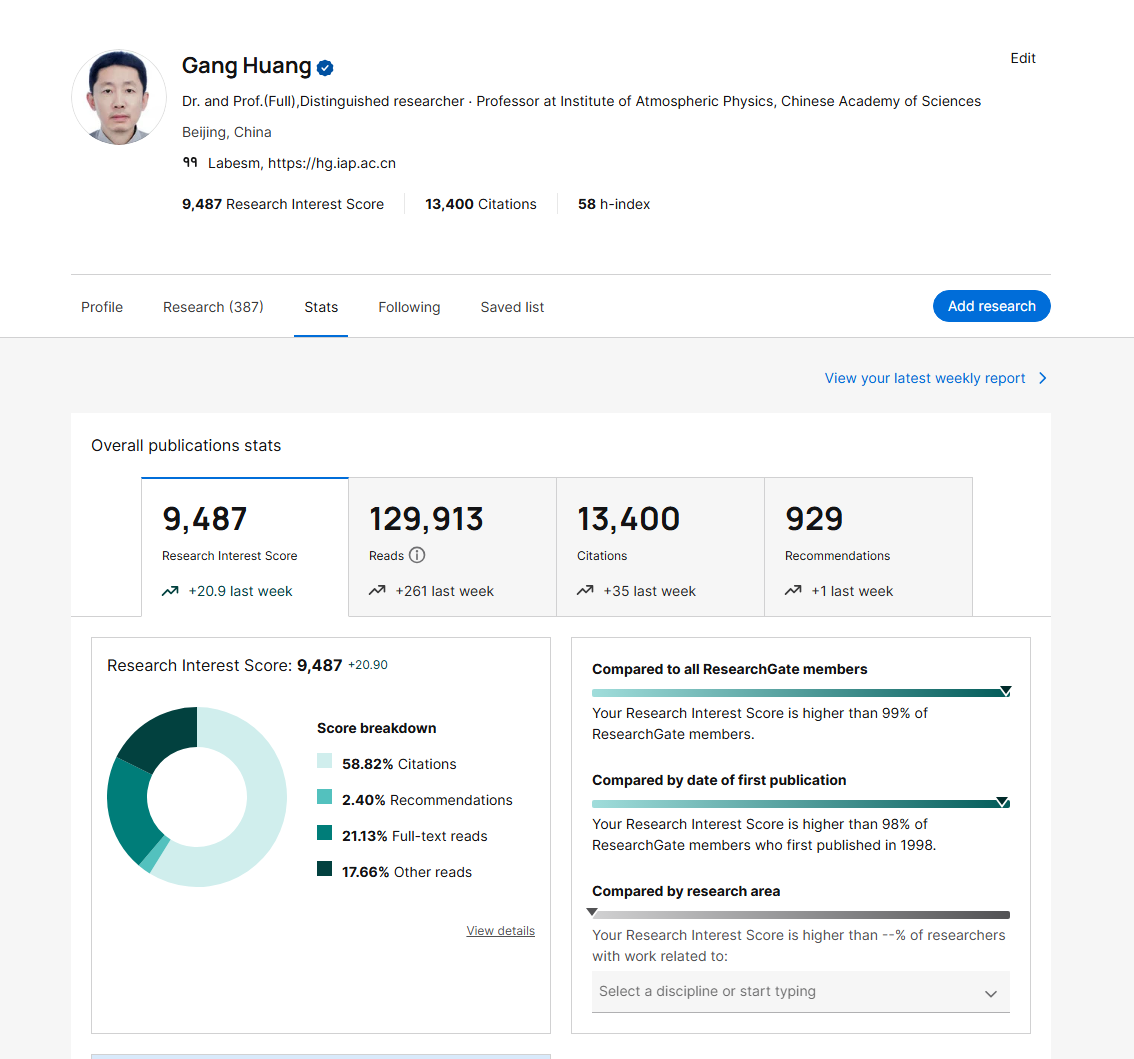
Task: Click Gang Huang's profile photo
Action: click(119, 97)
